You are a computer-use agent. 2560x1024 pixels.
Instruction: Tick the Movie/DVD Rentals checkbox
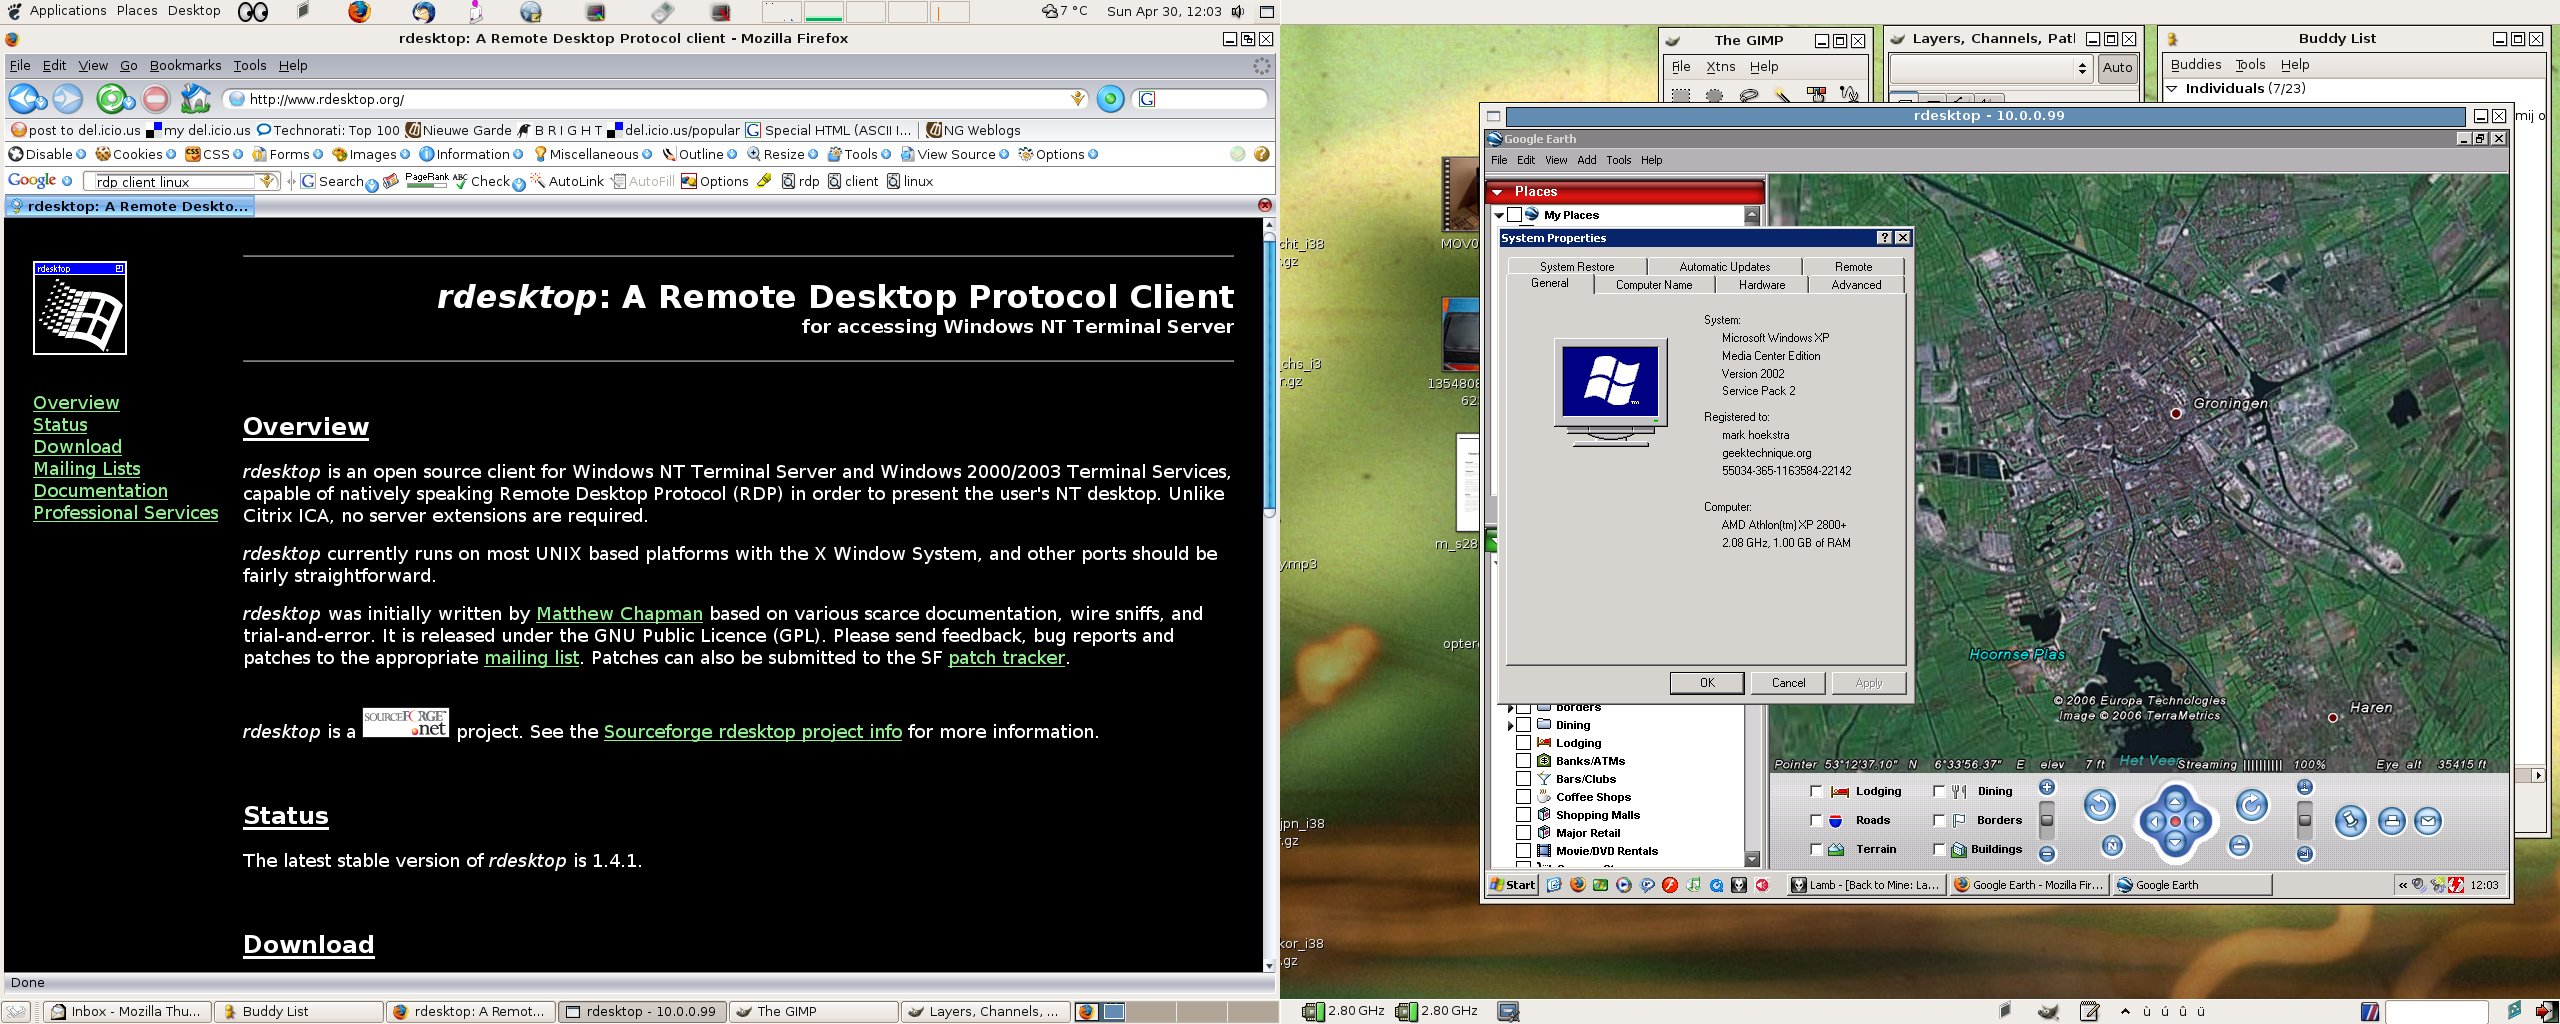1523,851
